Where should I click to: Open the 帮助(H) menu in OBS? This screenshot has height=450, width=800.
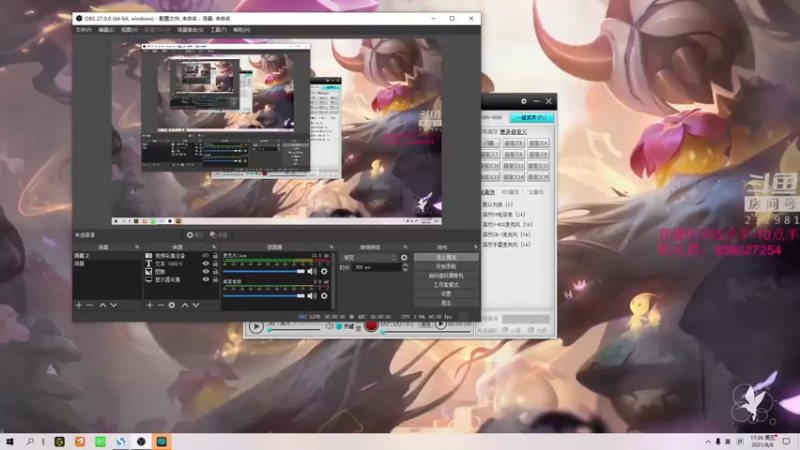[241, 30]
